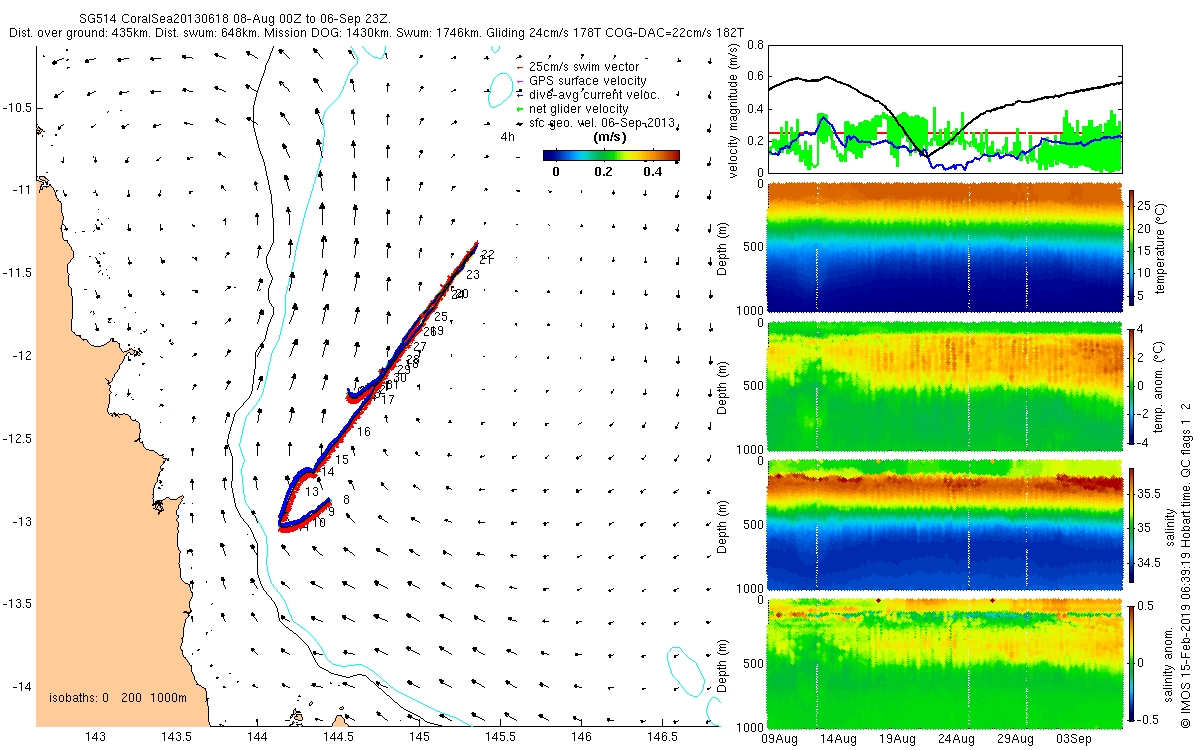
Task: Click day marker '15' on glider track
Action: (x=342, y=460)
